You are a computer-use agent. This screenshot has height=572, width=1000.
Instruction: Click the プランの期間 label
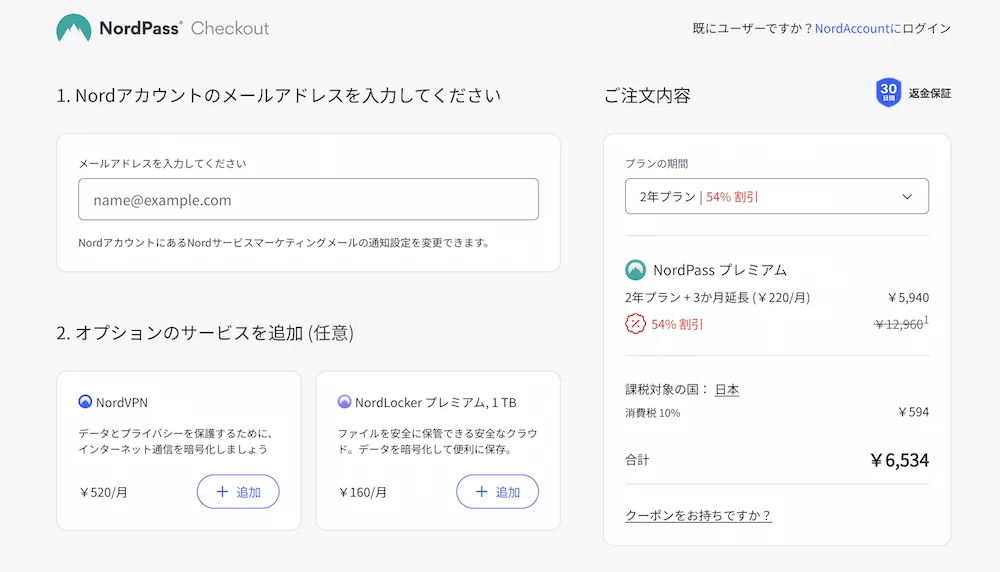pyautogui.click(x=656, y=163)
